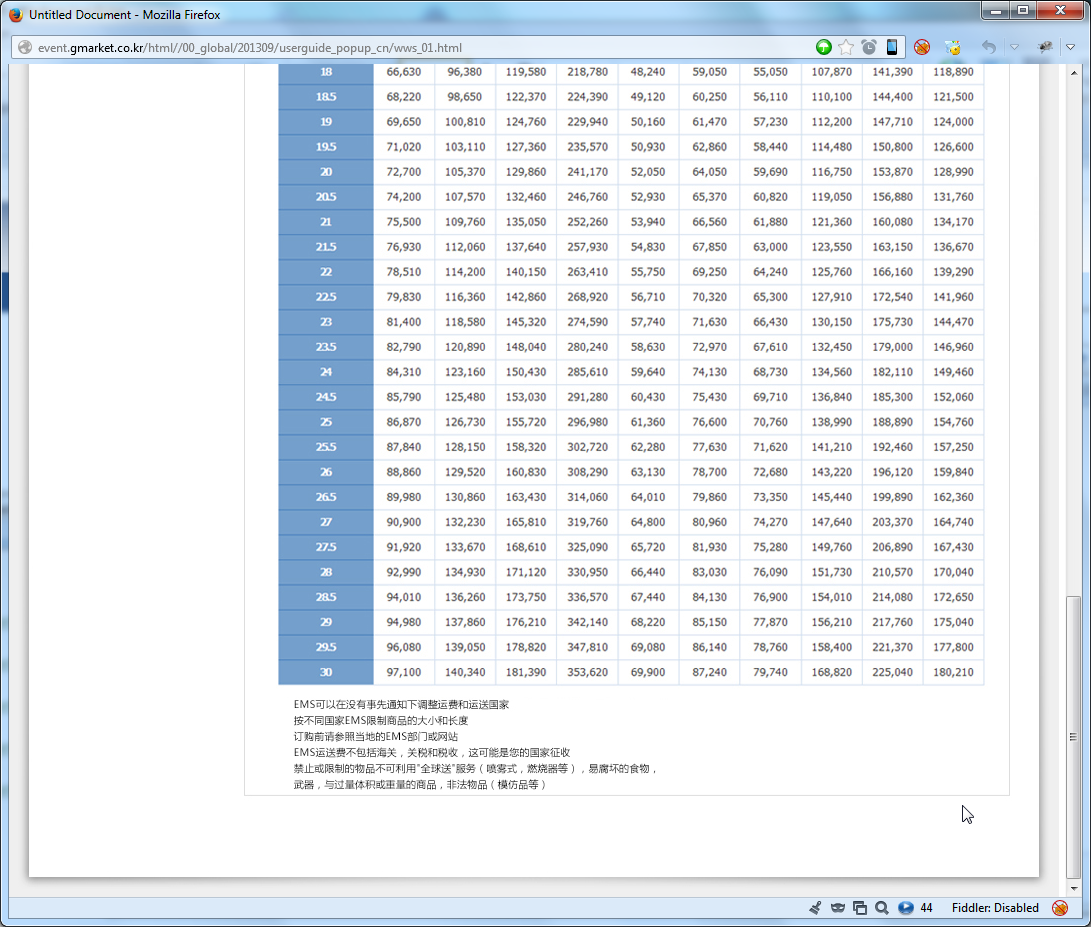Click the crossed-out orange icon in toolbar

point(922,47)
